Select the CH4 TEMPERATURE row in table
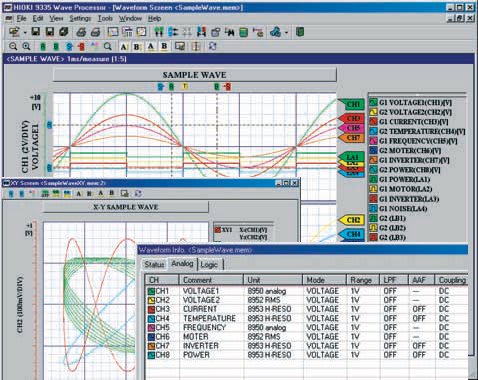This screenshot has height=380, width=478. (x=307, y=318)
